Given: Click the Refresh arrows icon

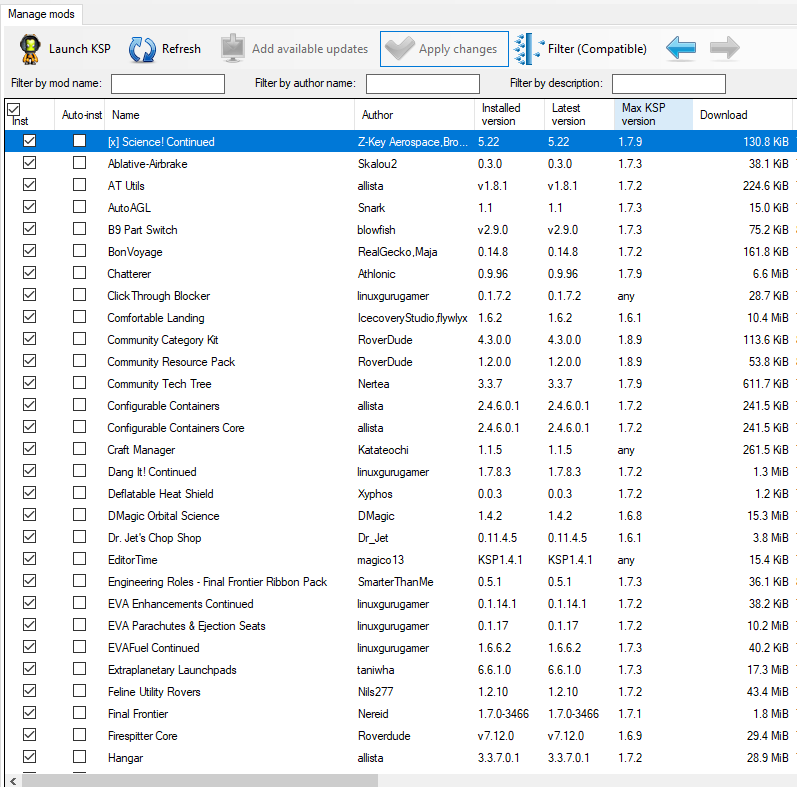Looking at the screenshot, I should (x=142, y=49).
